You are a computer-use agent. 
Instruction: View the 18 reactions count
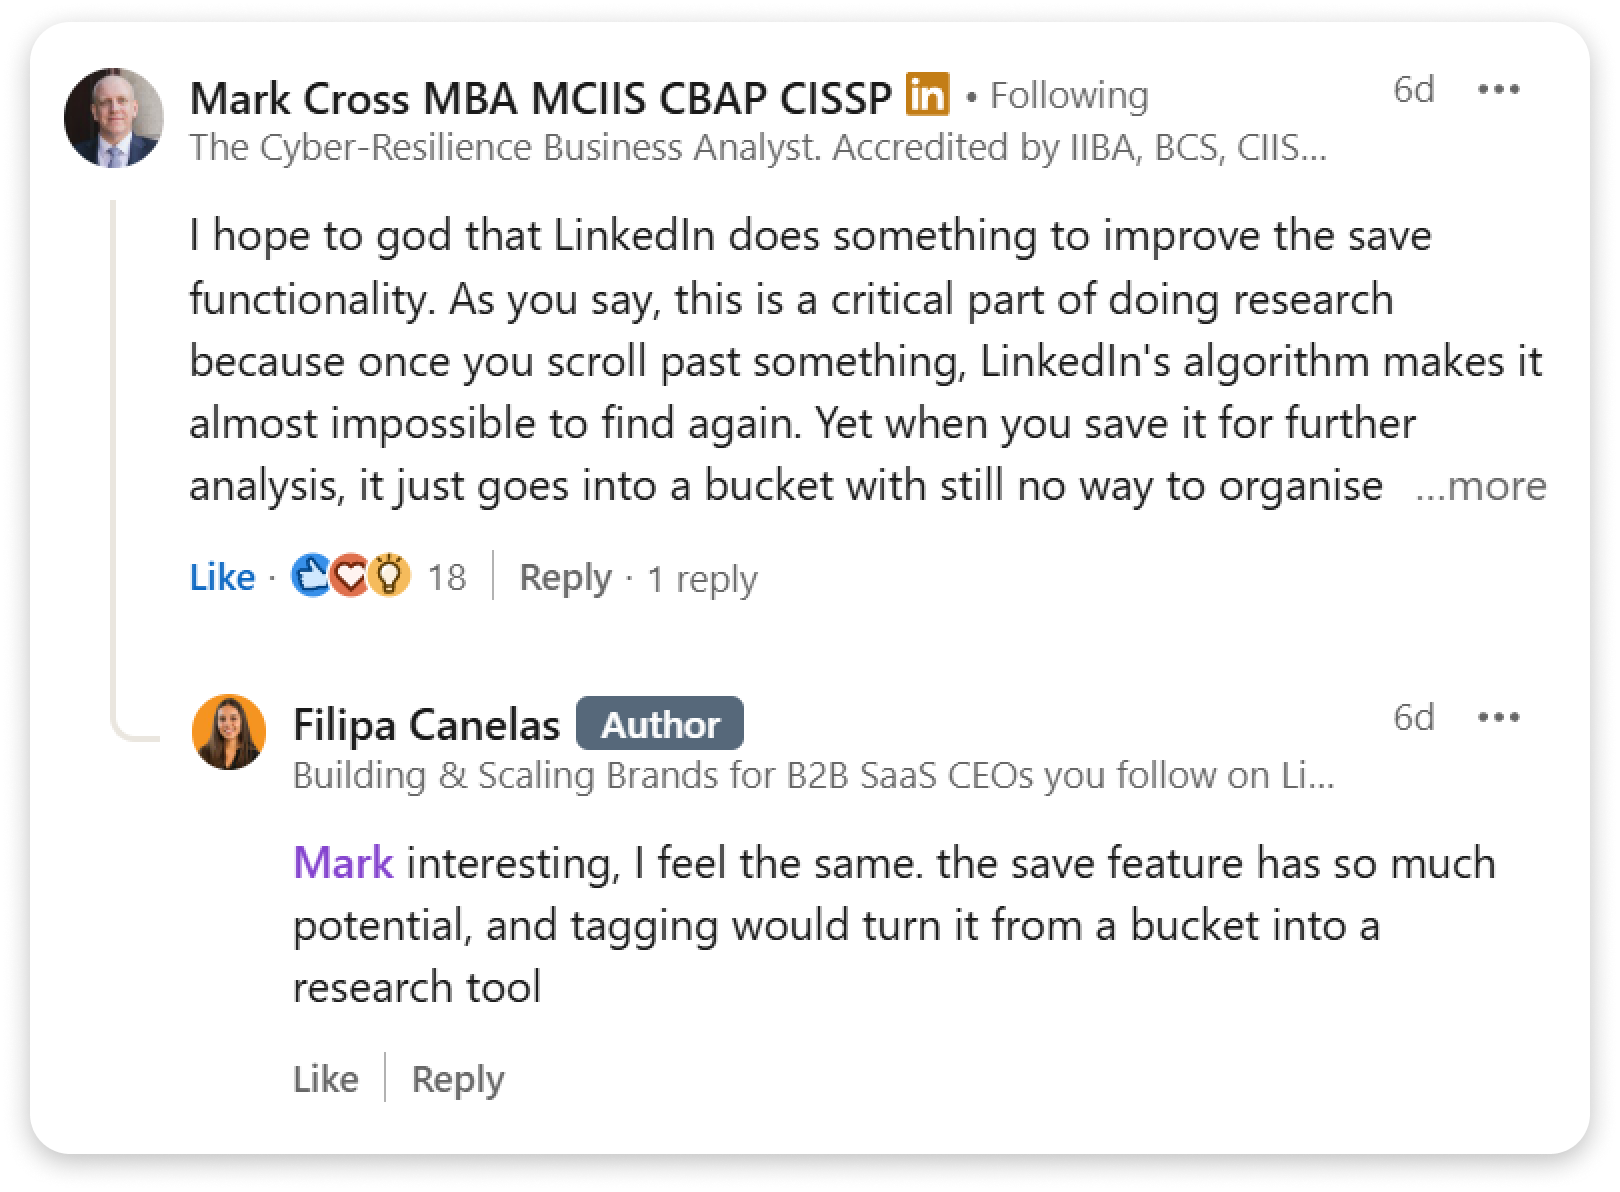446,577
